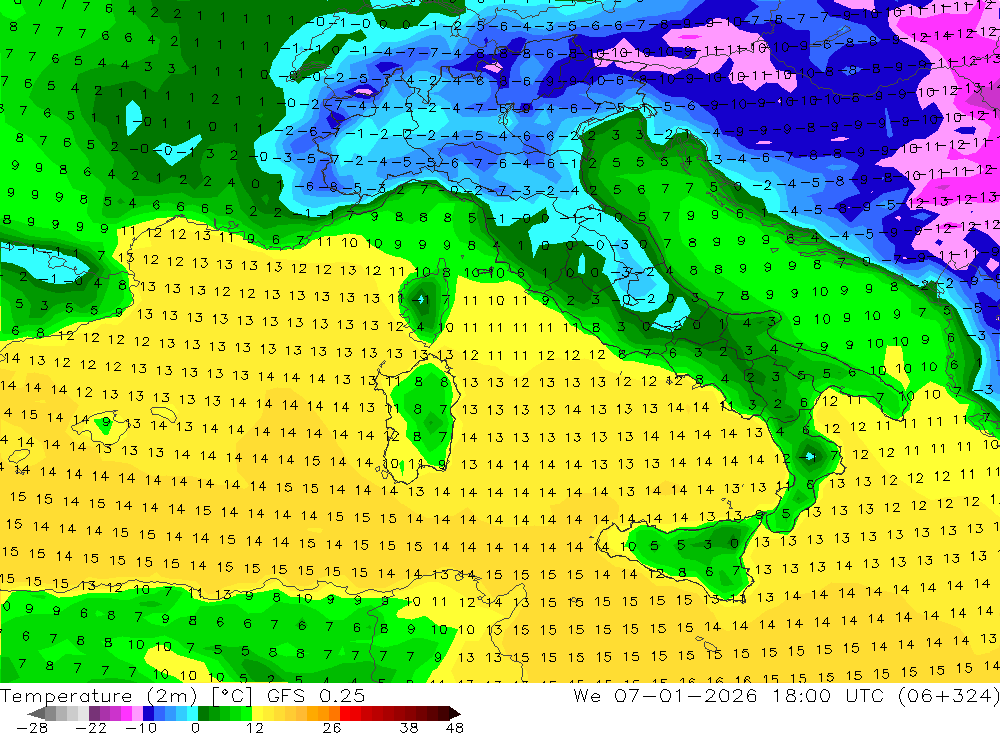
Task: Click the "-10" legend value
Action: click(x=140, y=727)
